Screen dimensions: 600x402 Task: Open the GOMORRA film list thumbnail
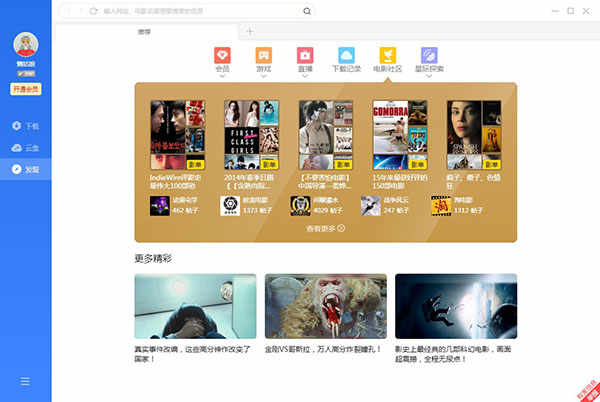pyautogui.click(x=400, y=135)
